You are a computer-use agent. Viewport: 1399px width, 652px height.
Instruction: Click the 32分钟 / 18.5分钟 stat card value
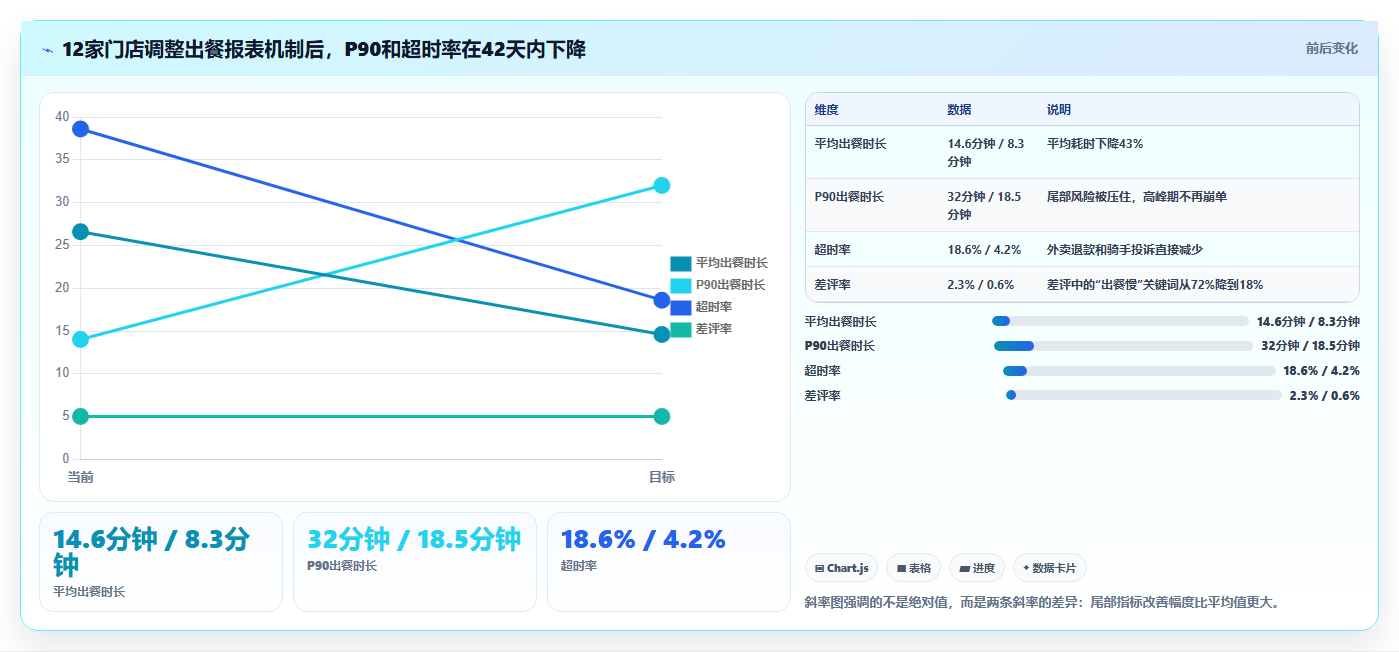[414, 539]
